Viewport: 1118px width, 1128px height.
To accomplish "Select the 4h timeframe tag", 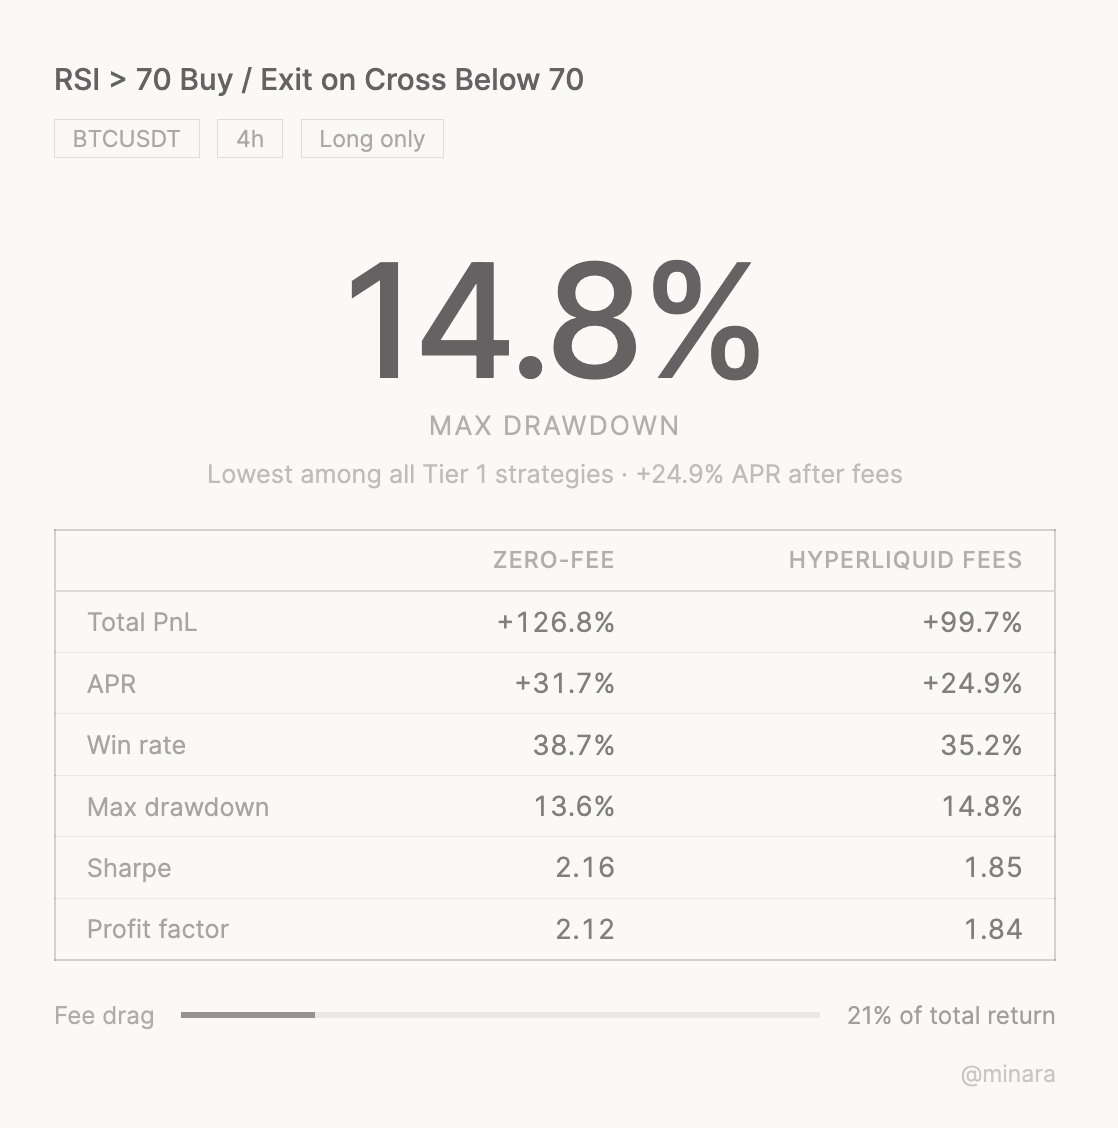I will 250,139.
